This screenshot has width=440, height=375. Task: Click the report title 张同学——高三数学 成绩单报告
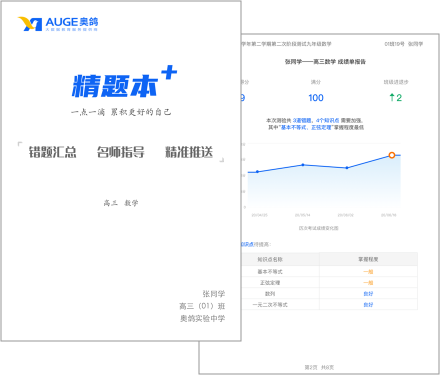(x=325, y=62)
